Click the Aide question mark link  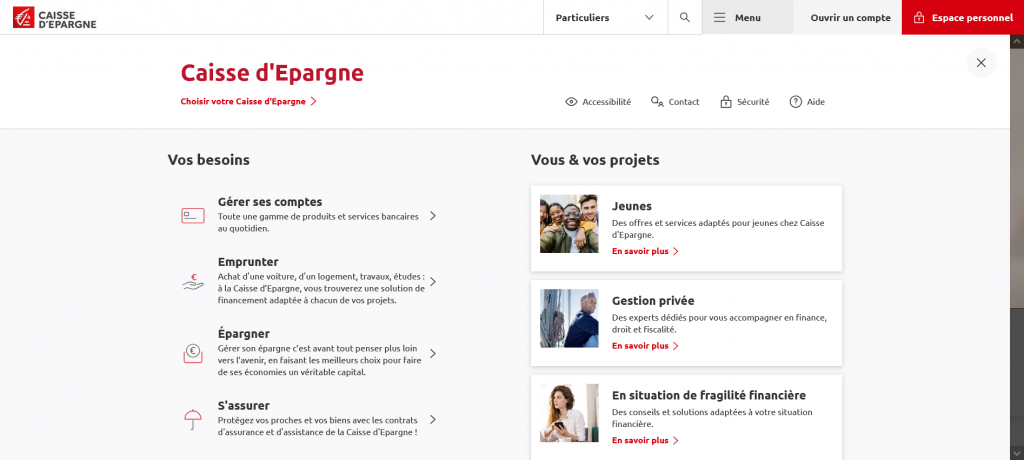tap(807, 102)
